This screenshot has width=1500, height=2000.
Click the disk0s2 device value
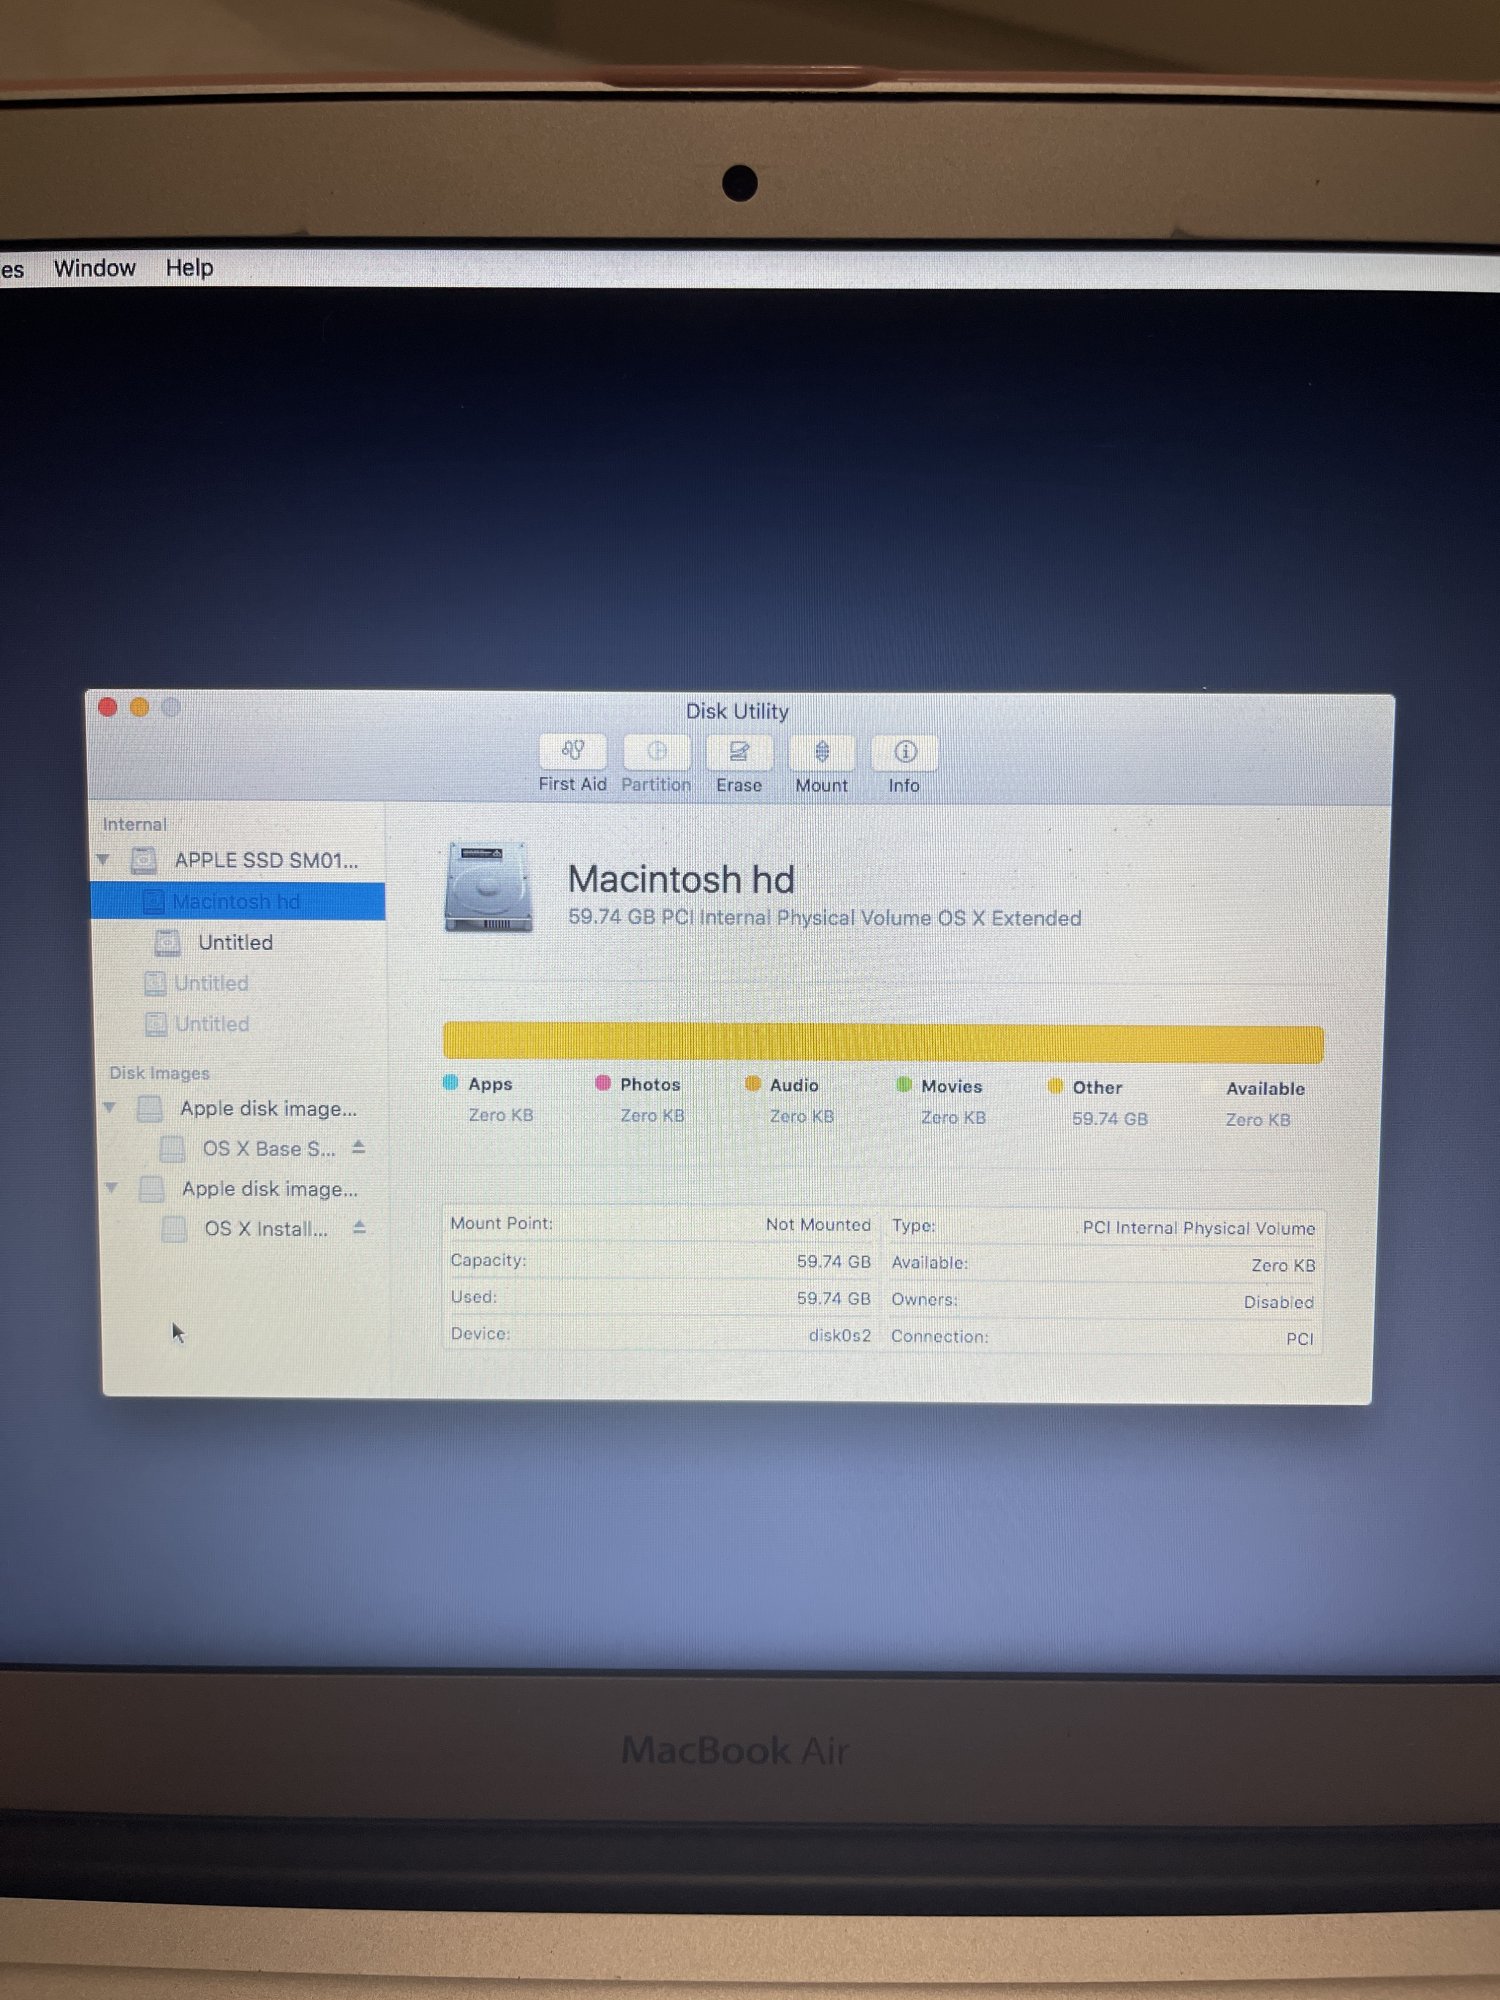tap(840, 1336)
